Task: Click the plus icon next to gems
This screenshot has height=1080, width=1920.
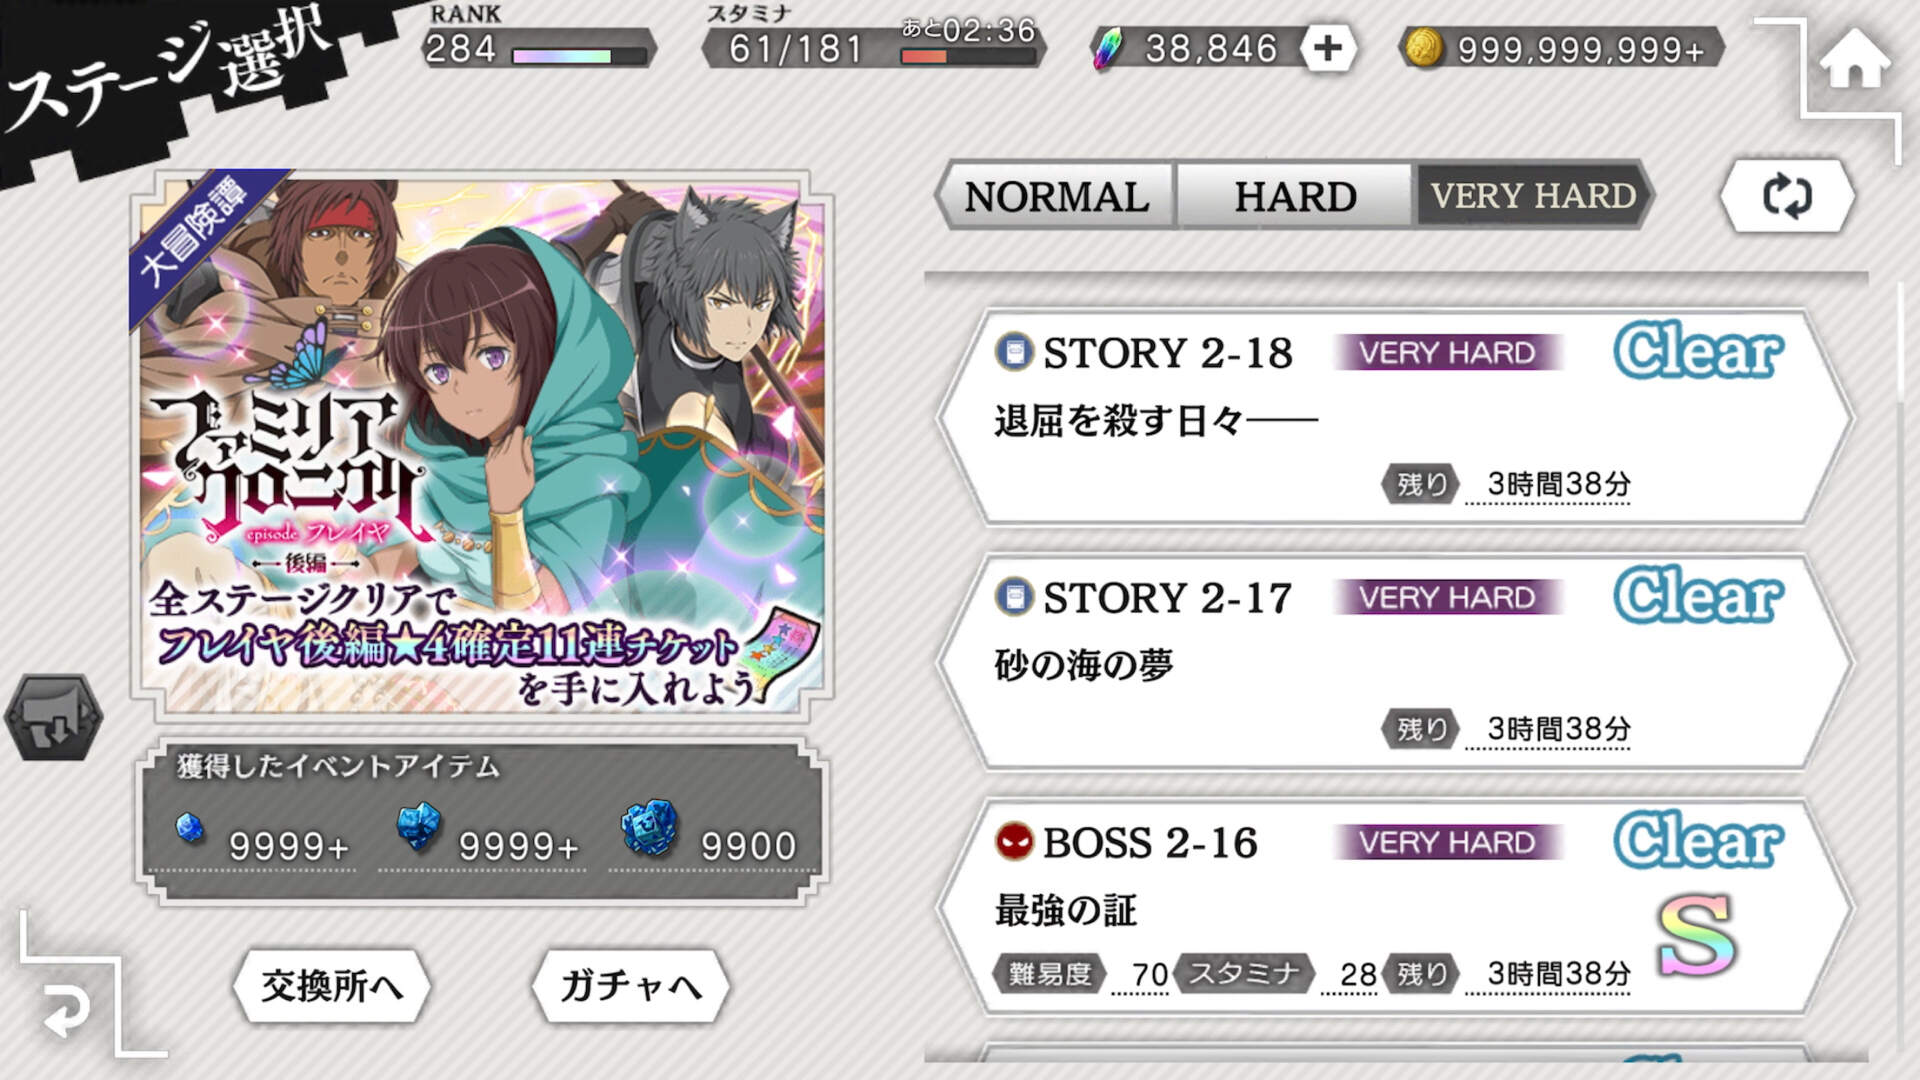Action: [1328, 48]
